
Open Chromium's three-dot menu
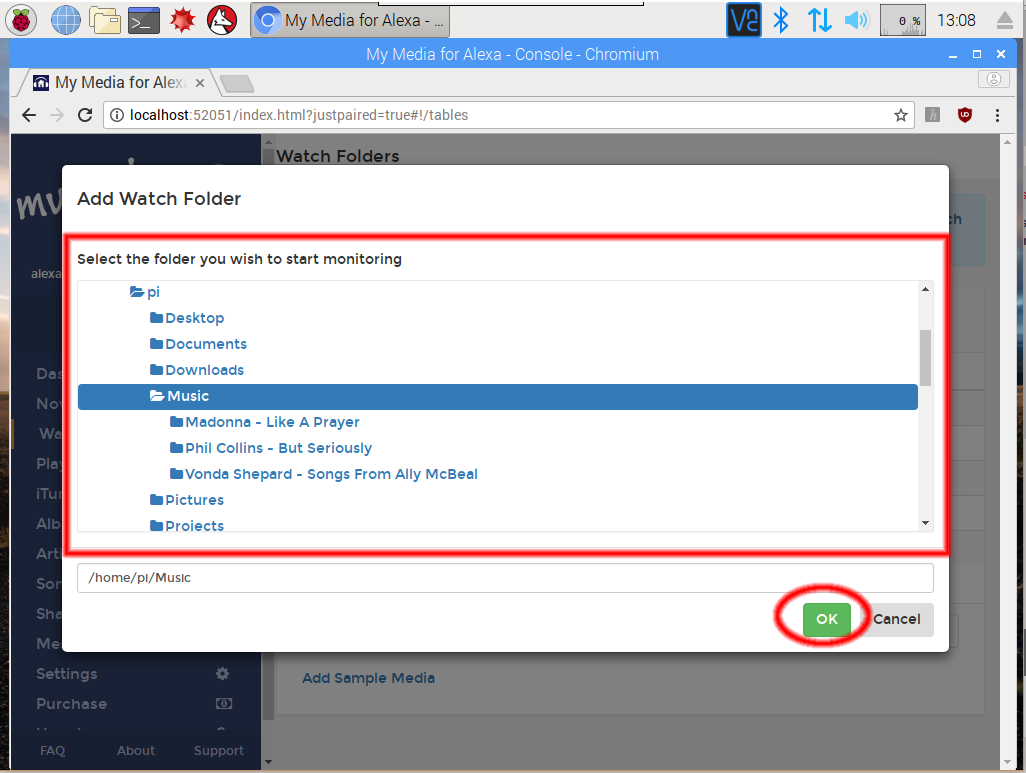pos(997,115)
